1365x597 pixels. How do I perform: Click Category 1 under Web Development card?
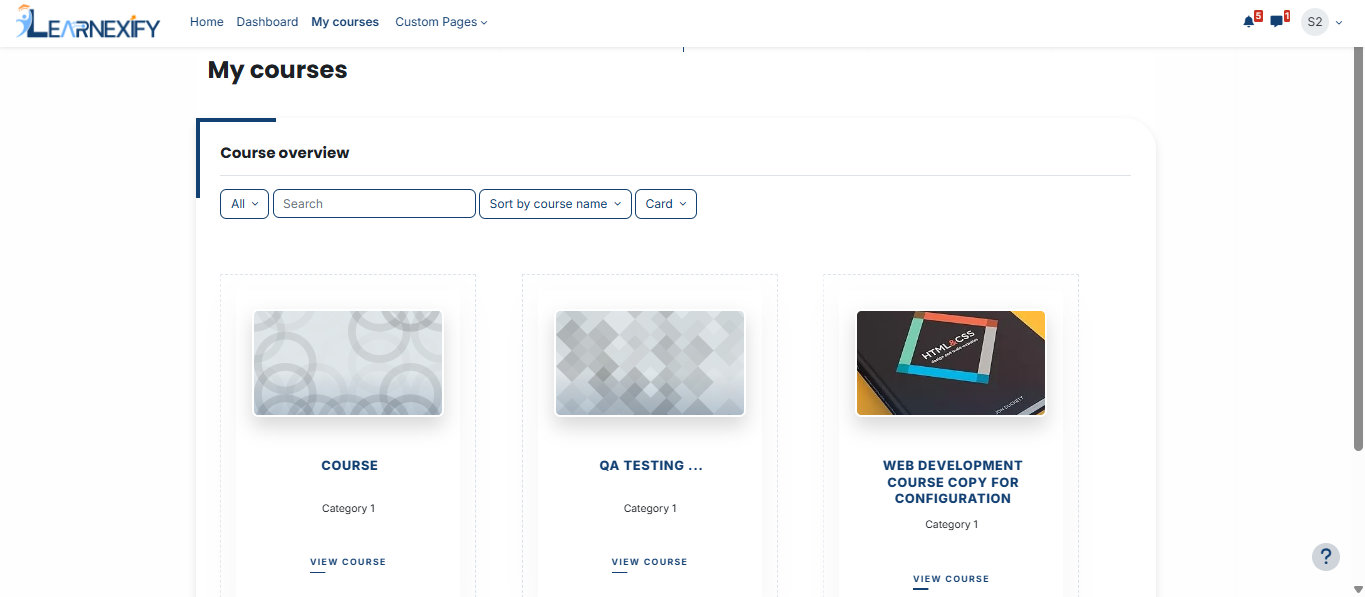point(952,525)
